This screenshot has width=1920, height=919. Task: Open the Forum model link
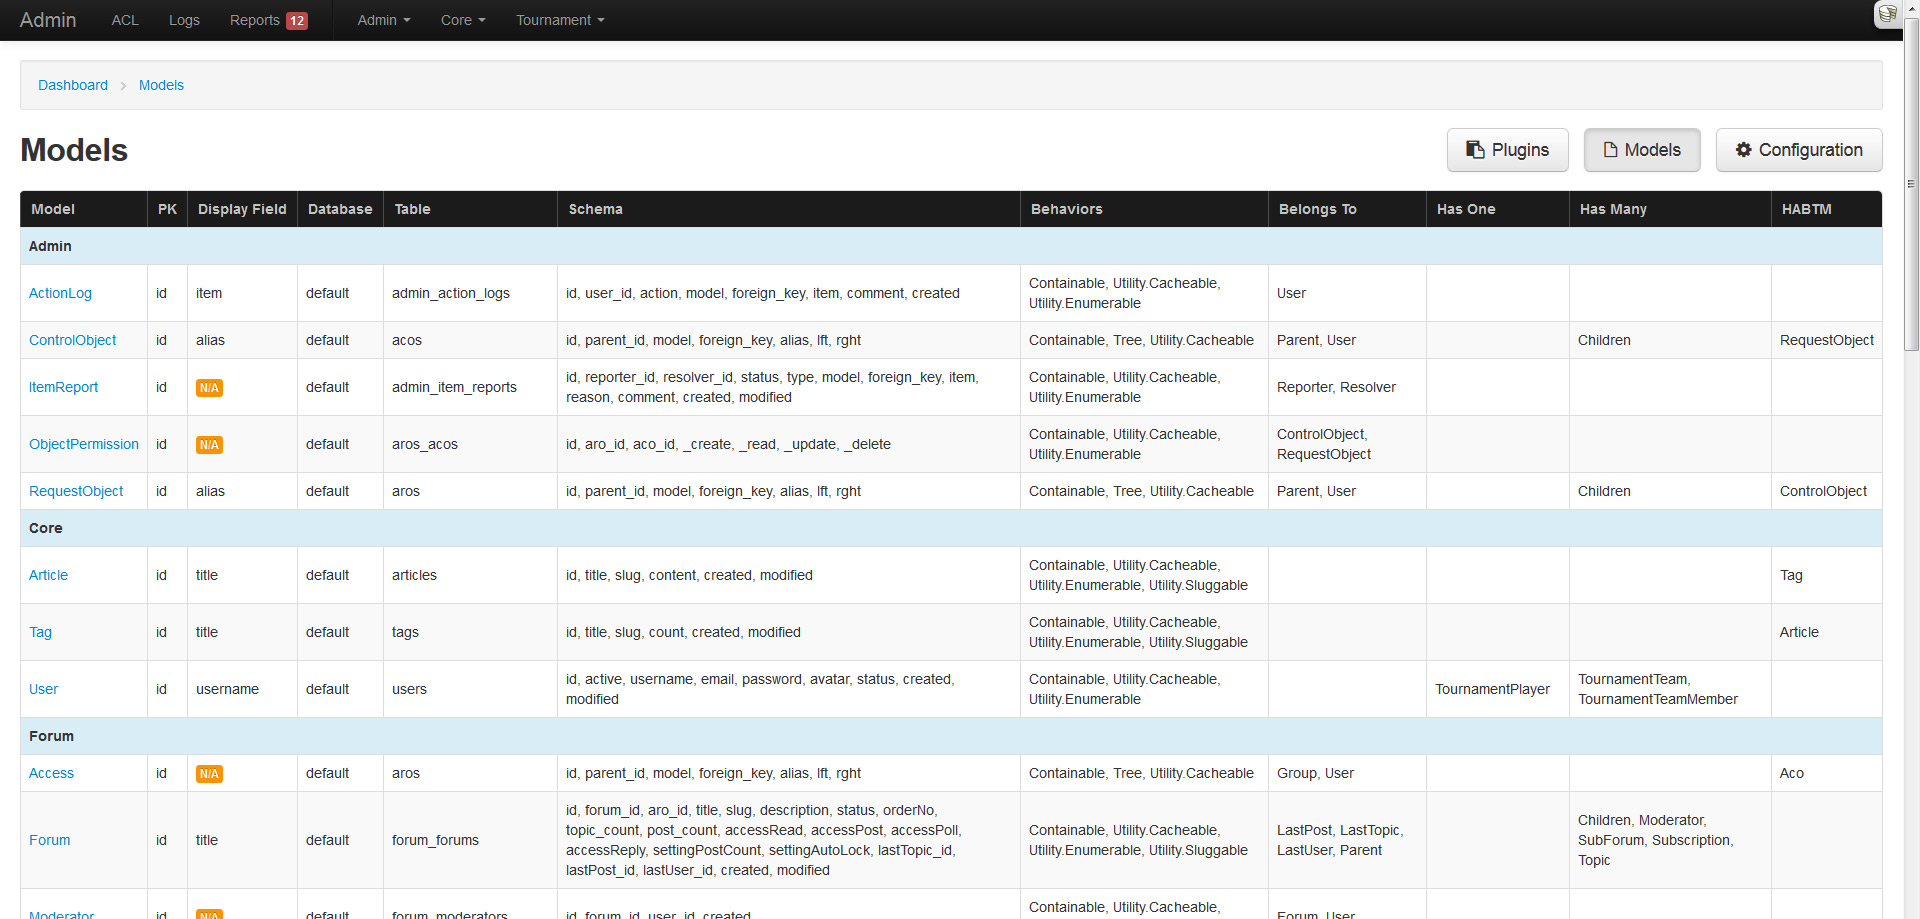click(49, 840)
